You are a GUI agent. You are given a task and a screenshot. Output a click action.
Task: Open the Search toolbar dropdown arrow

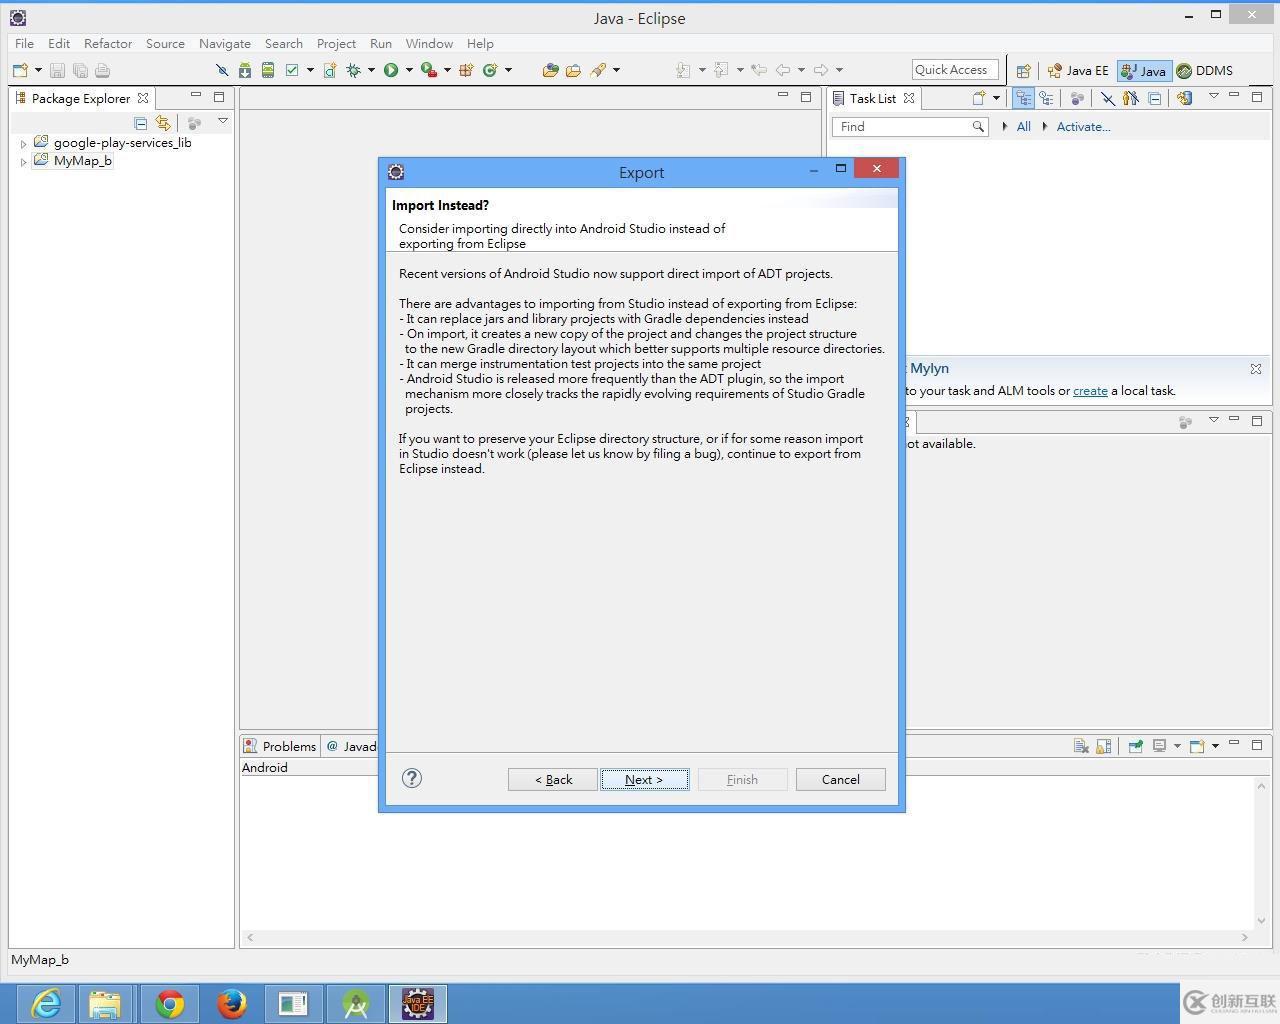point(616,70)
